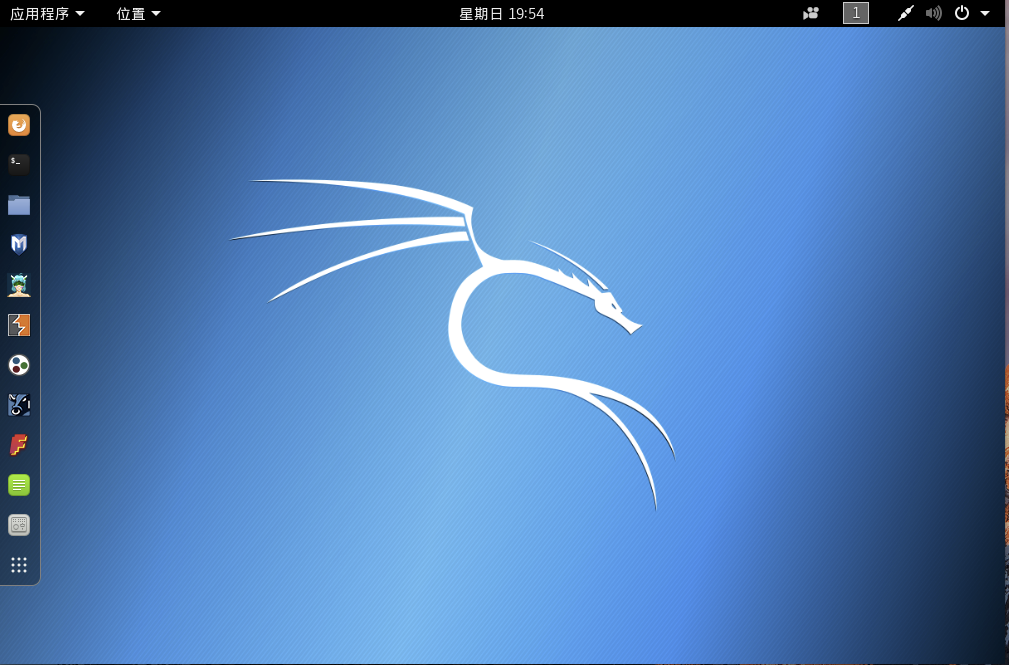Open the Terminal from the dock
The width and height of the screenshot is (1009, 665).
[x=19, y=165]
